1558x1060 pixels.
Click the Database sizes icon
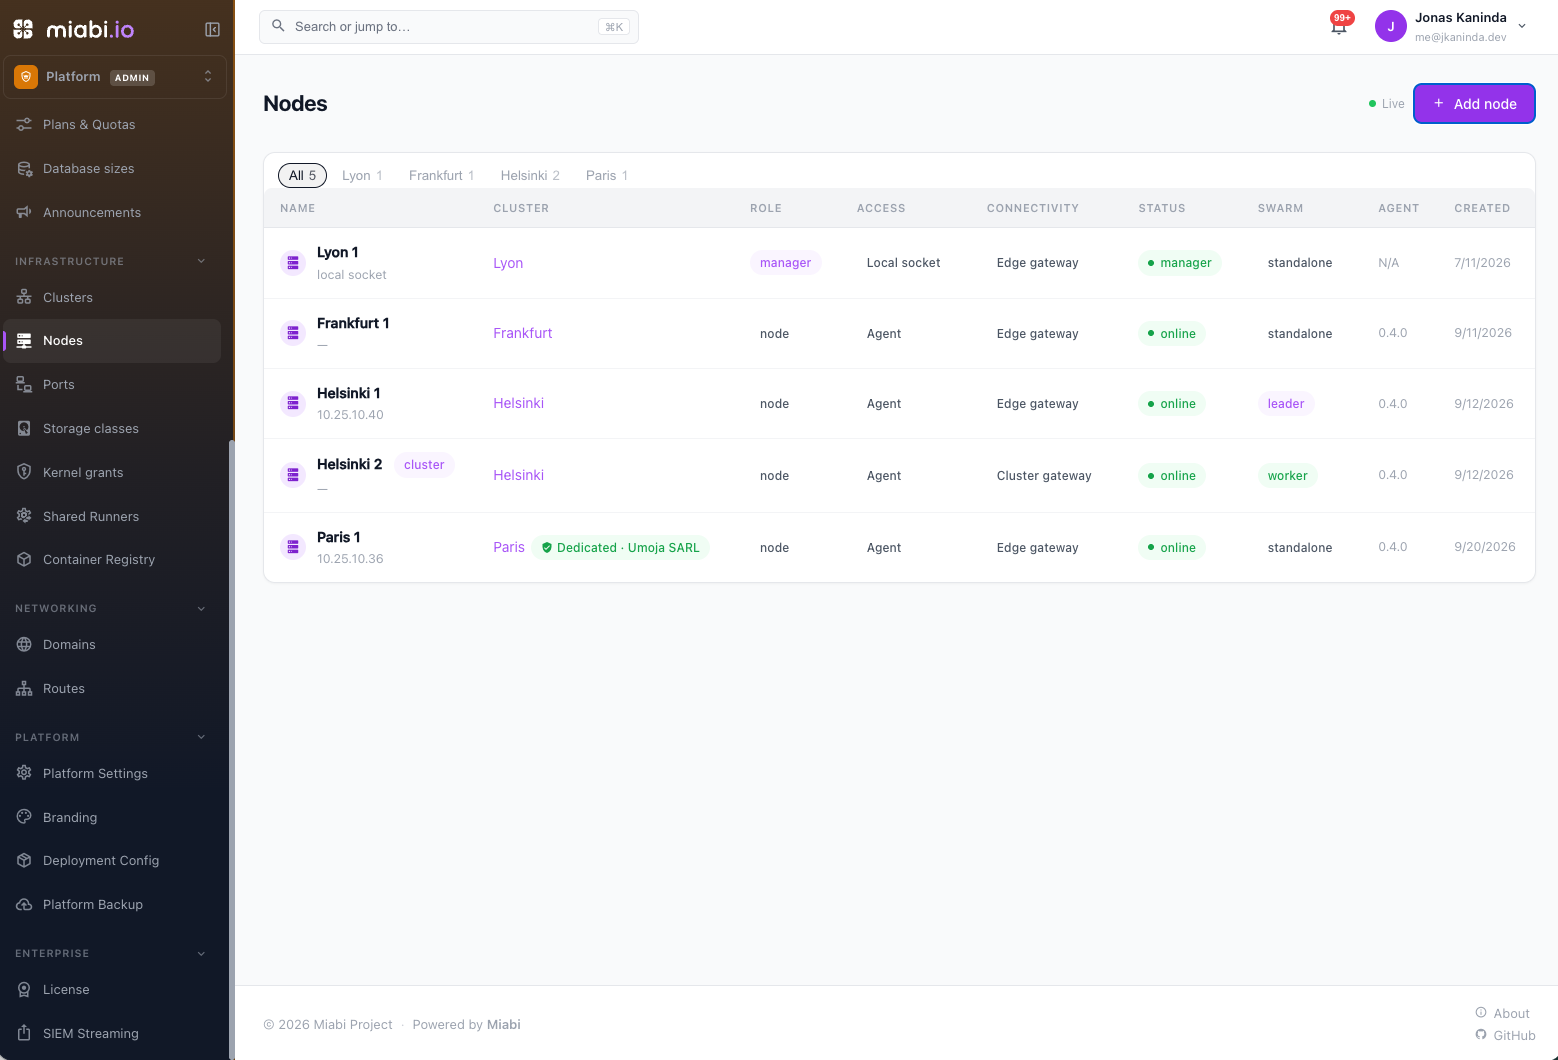(x=24, y=168)
